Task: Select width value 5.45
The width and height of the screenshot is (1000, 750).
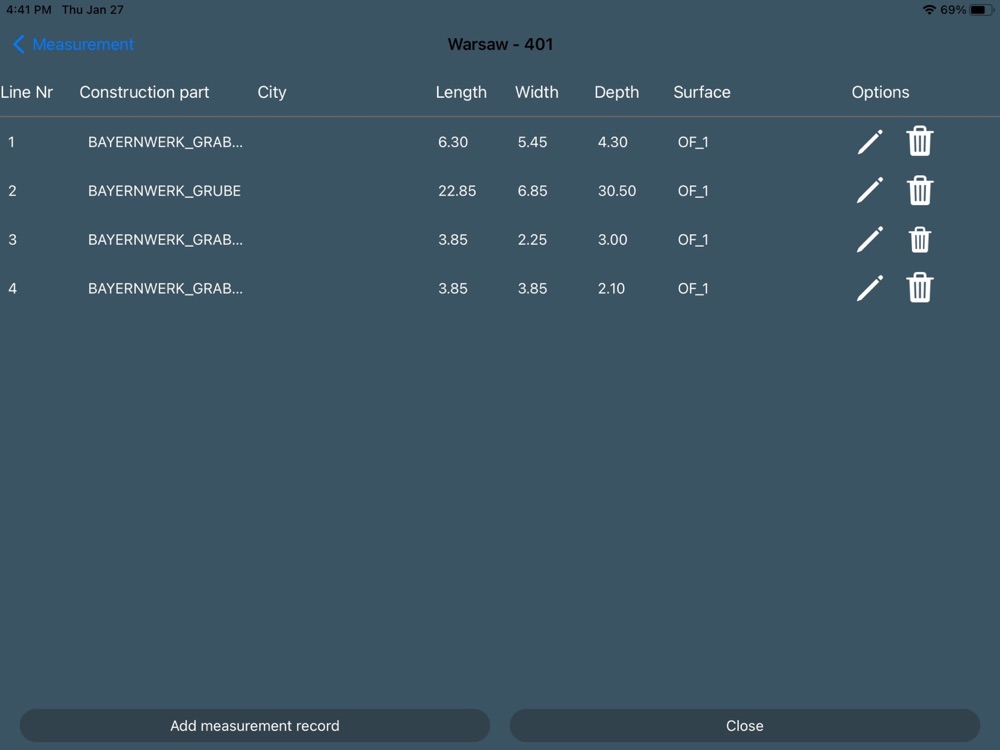Action: (x=533, y=142)
